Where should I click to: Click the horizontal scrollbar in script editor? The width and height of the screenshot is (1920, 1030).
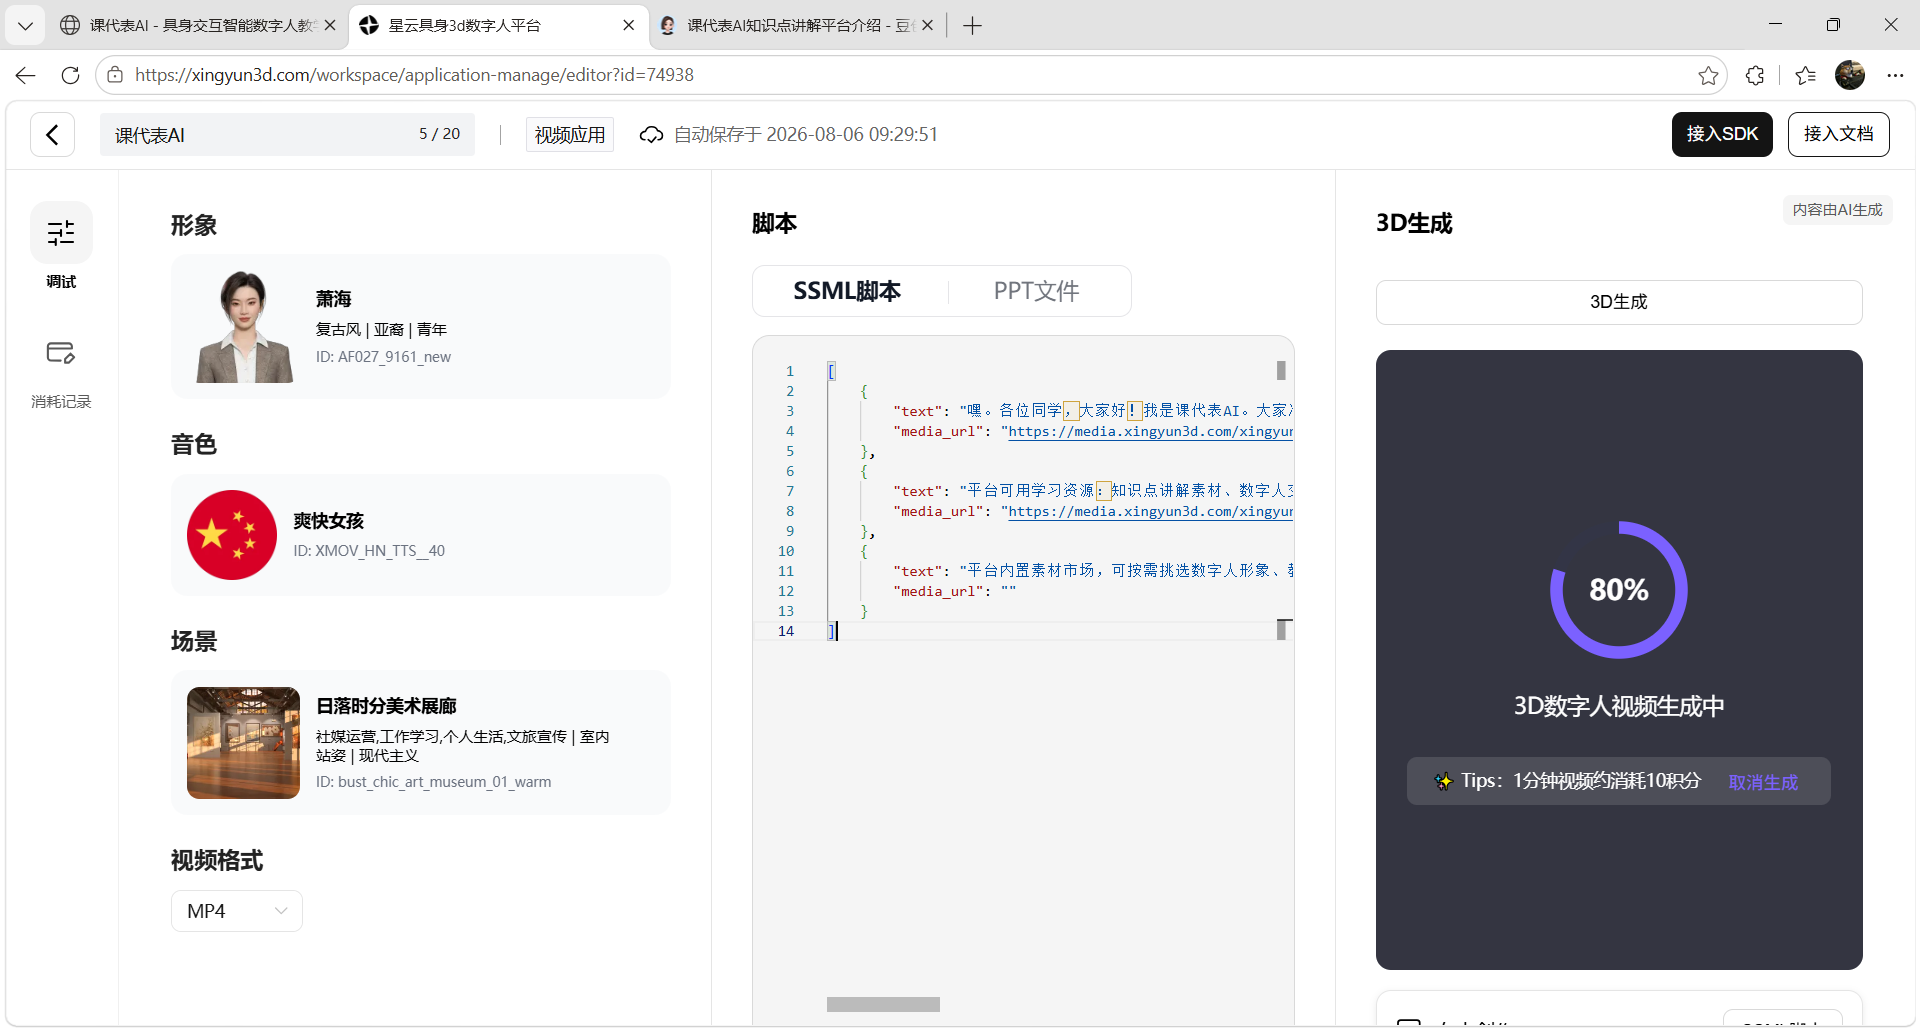883,1004
